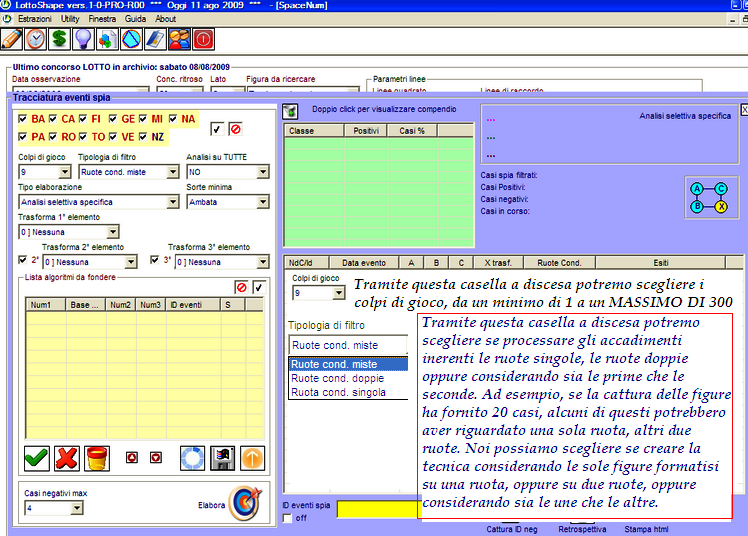Select Ruote cond. doppie in list
The width and height of the screenshot is (748, 536).
pos(348,378)
